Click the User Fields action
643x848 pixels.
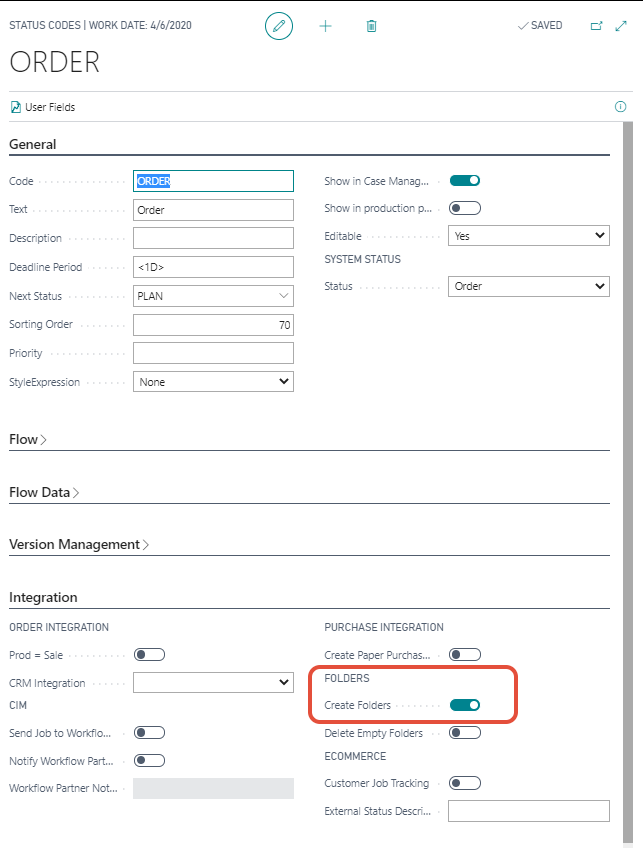click(x=42, y=107)
